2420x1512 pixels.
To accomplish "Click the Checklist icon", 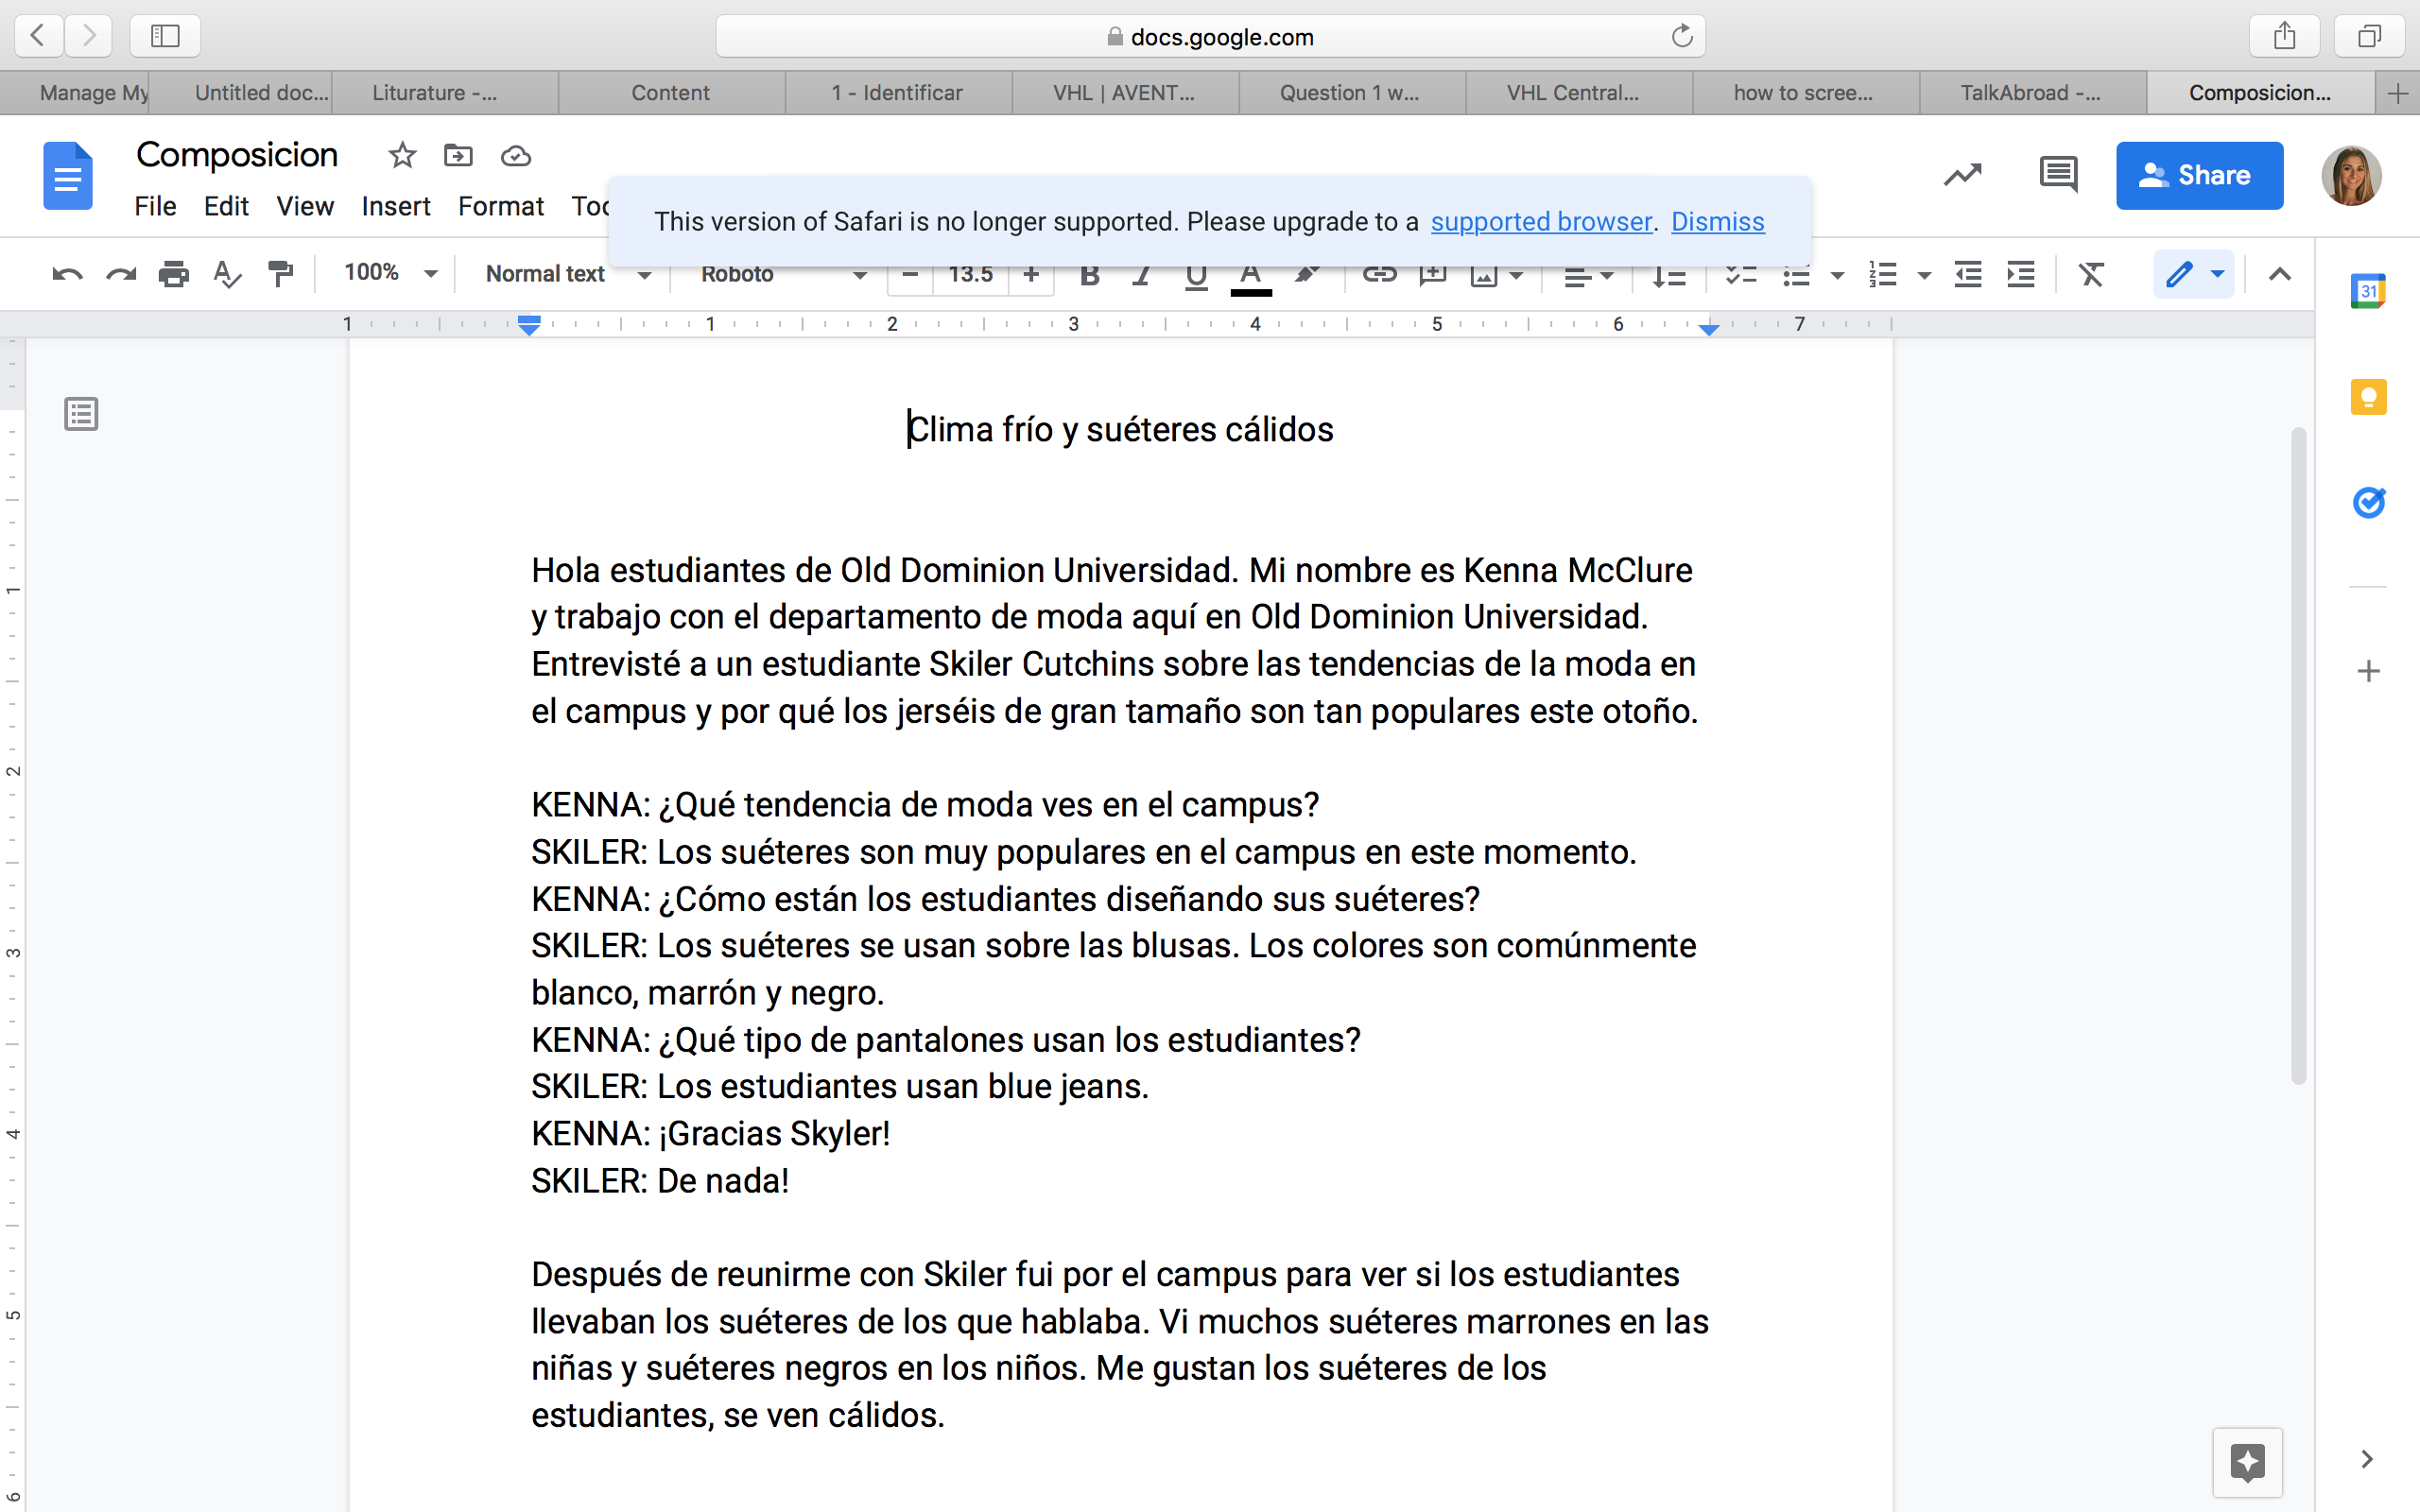I will click(x=1741, y=274).
